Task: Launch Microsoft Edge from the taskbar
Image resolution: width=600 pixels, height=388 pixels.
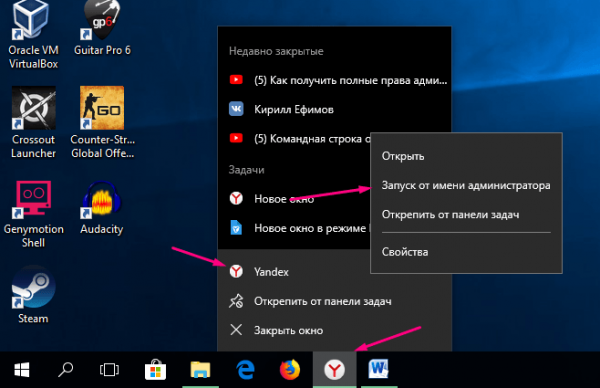Action: (x=245, y=370)
